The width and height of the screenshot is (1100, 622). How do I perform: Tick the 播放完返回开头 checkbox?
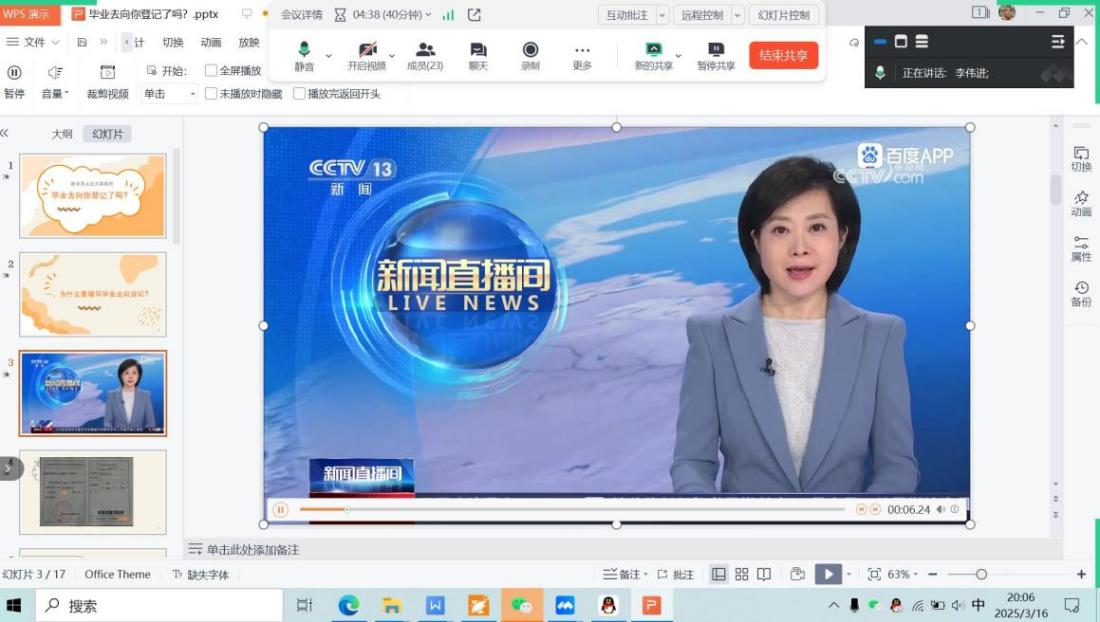[x=299, y=94]
